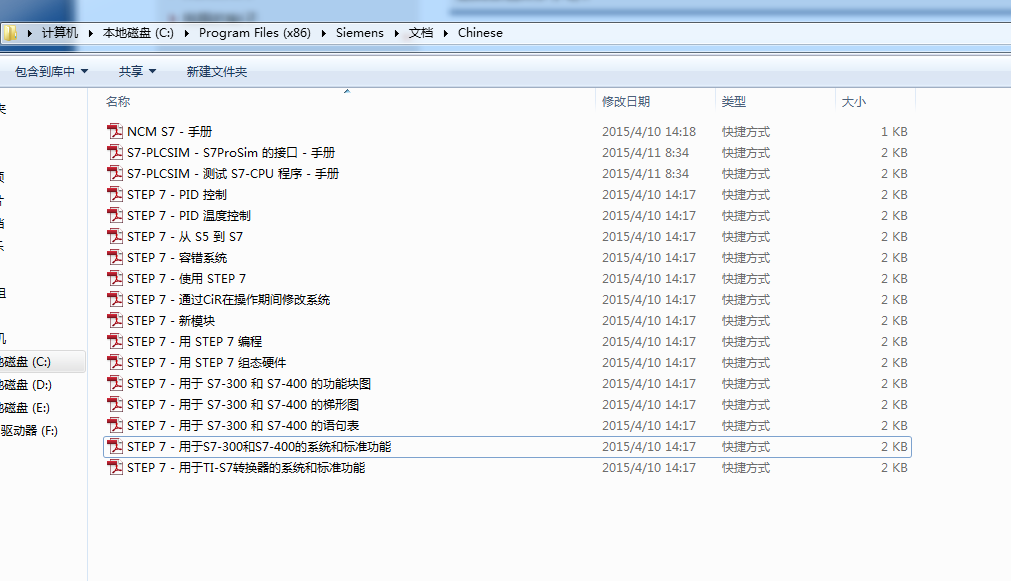Select file STEP 7 - 使用 STEP 7
Viewport: 1011px width, 581px height.
186,279
